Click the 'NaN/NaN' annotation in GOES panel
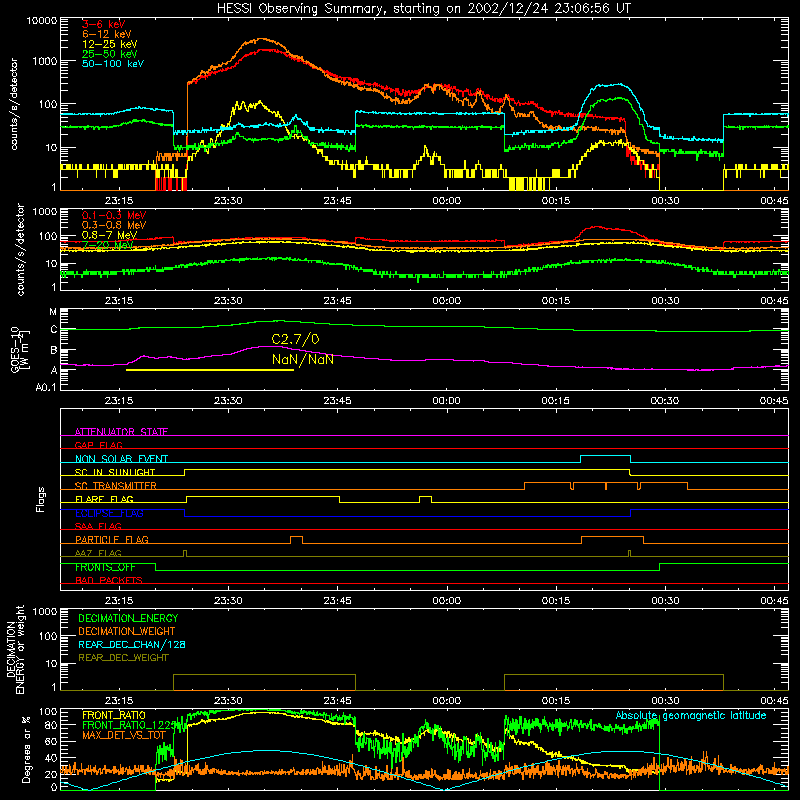Screen dimensions: 800x800 (x=303, y=360)
